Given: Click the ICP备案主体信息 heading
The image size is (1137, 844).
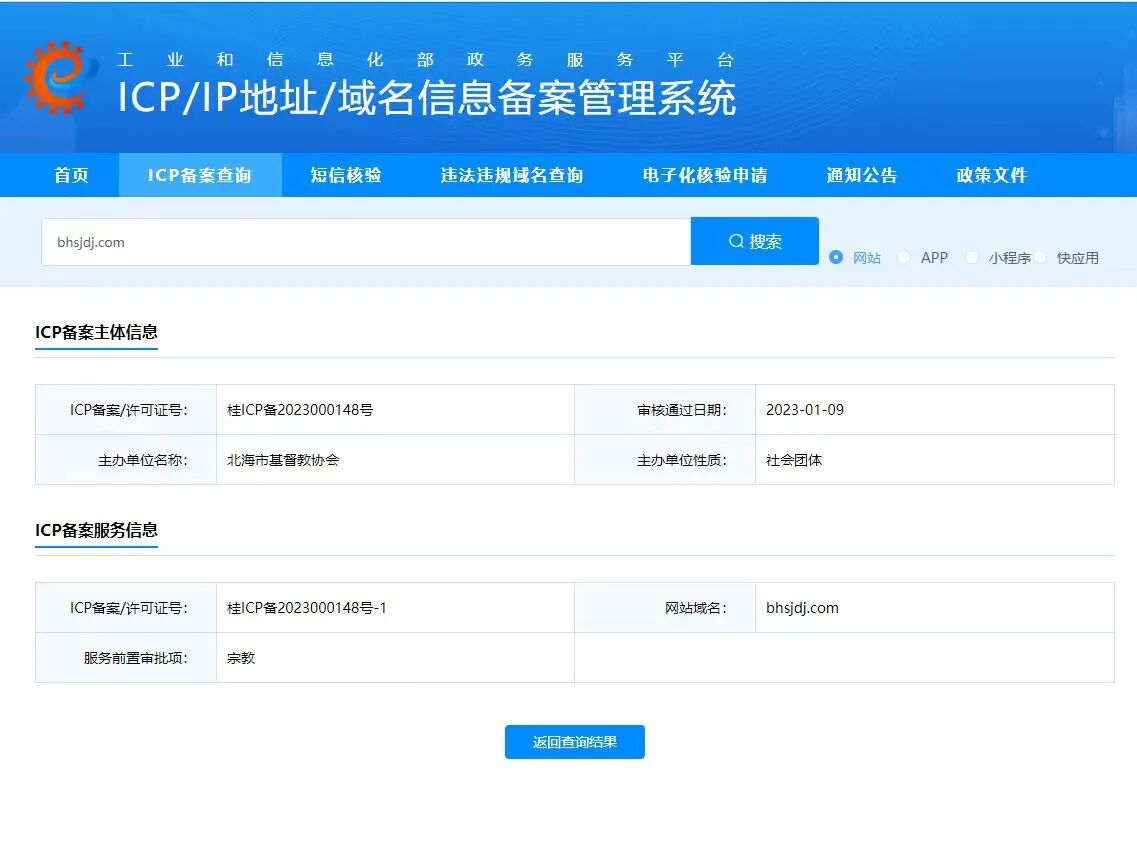Looking at the screenshot, I should (x=96, y=332).
